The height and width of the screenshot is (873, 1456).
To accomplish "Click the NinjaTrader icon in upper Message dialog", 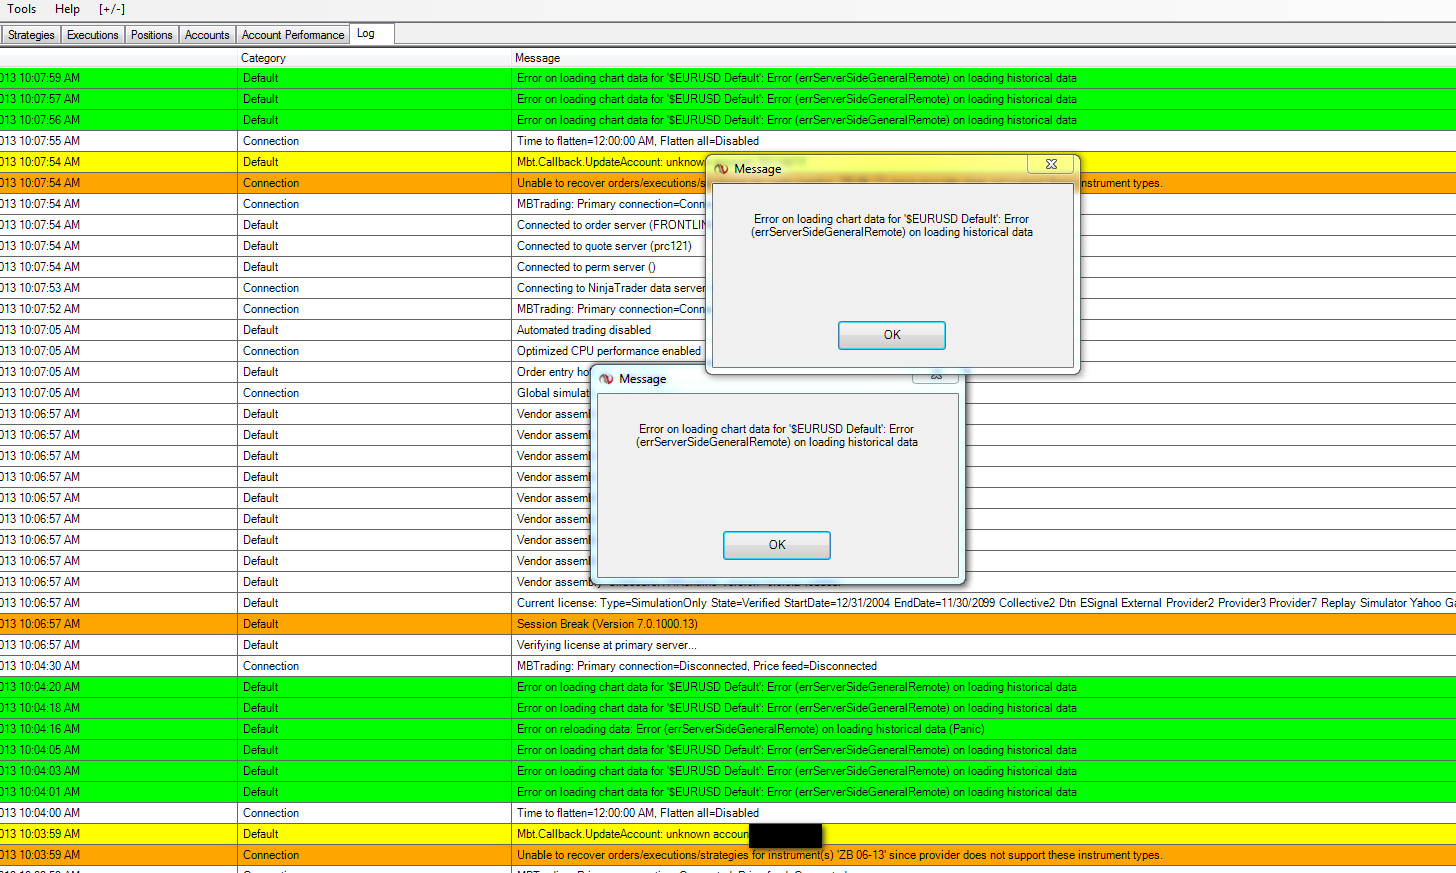I will pyautogui.click(x=721, y=169).
